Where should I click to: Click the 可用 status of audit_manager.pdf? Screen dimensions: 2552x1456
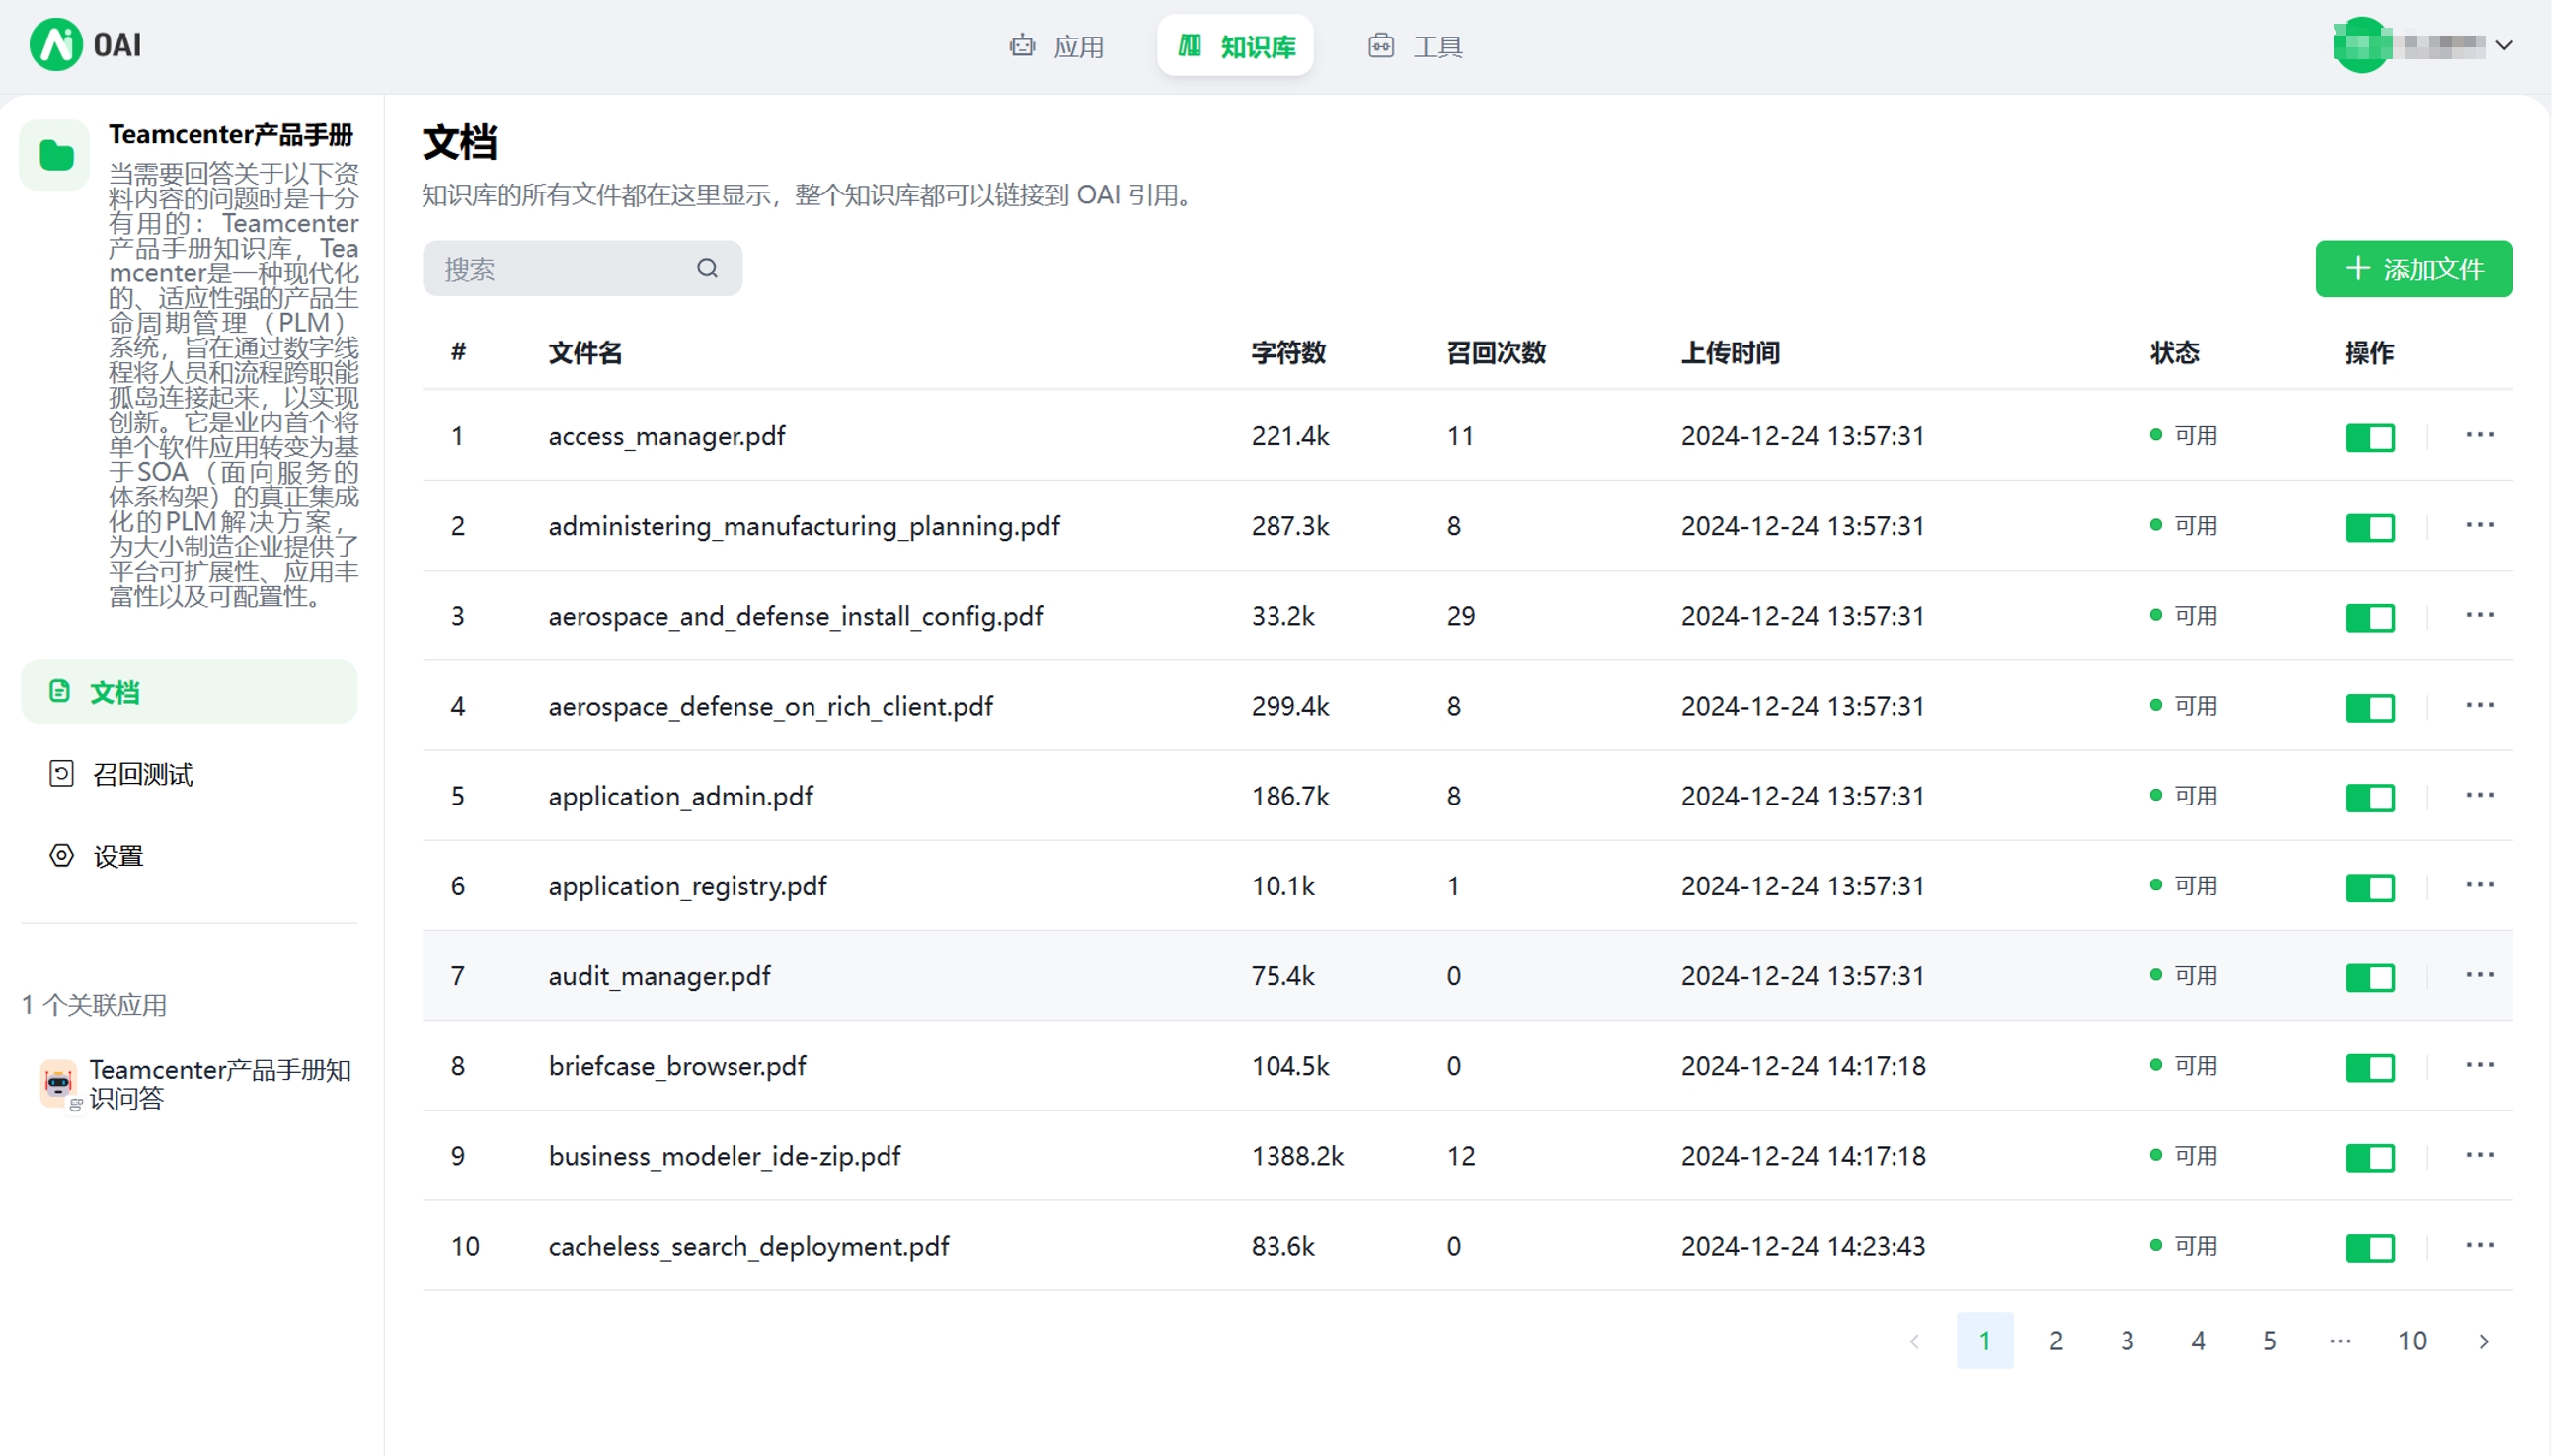tap(2184, 975)
